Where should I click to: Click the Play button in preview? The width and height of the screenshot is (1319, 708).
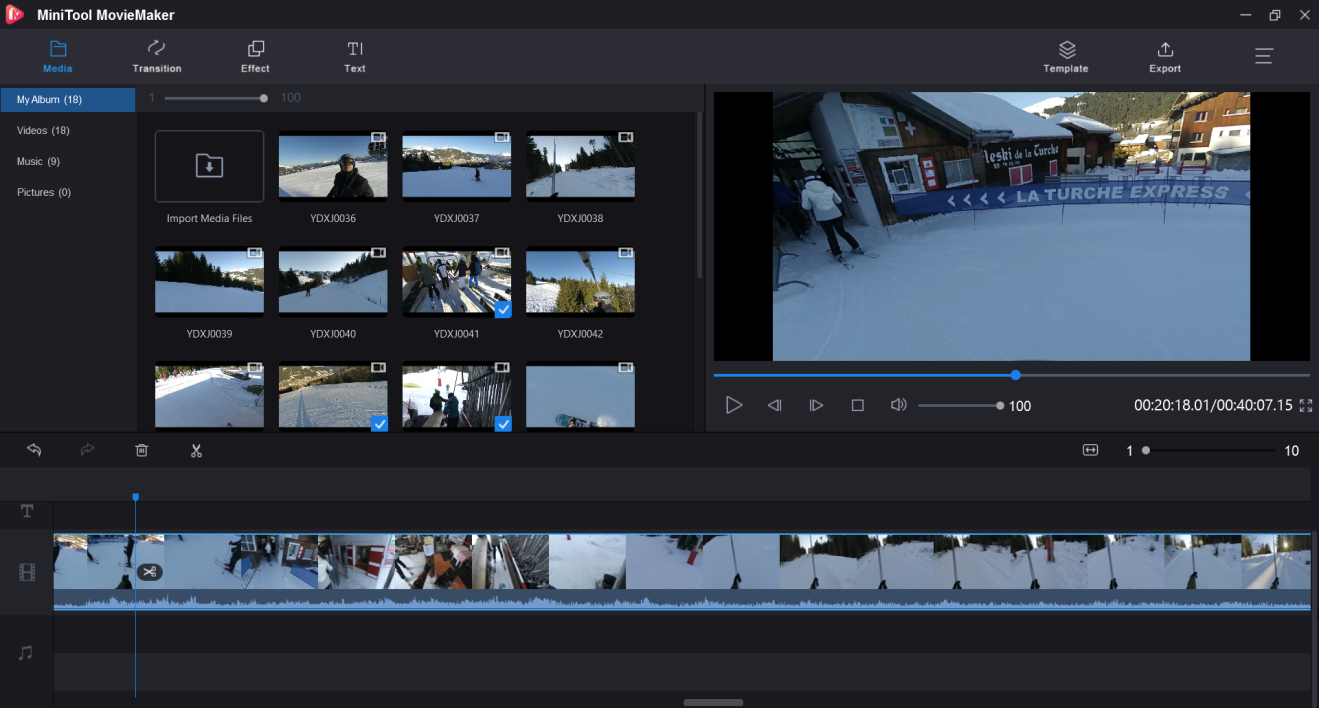(734, 405)
